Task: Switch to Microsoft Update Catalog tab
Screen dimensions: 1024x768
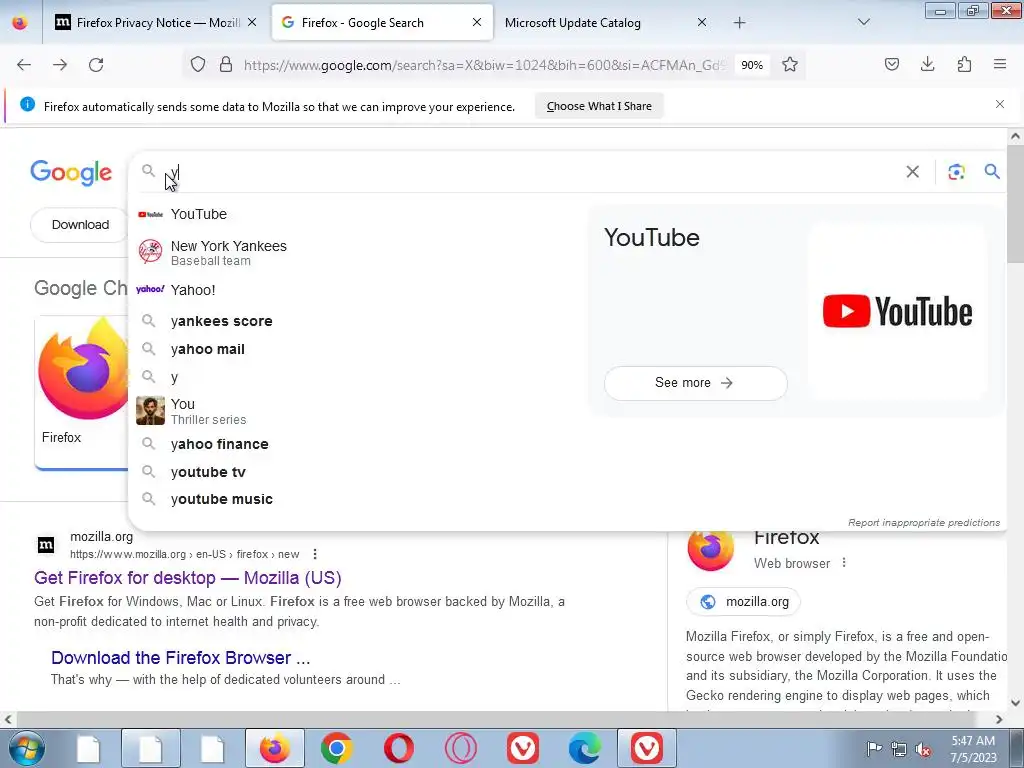Action: click(x=573, y=23)
